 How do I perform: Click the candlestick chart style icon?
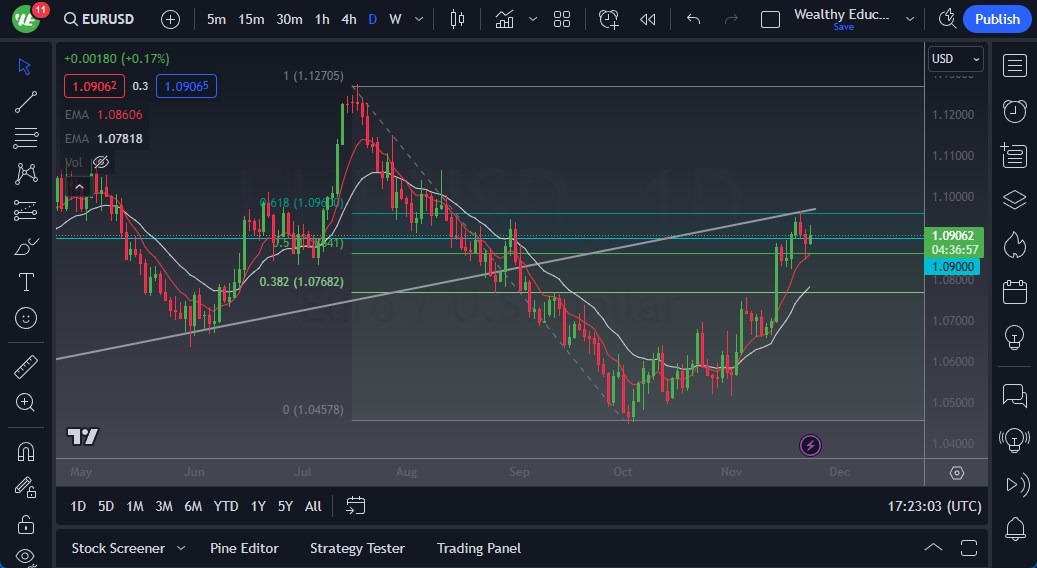click(458, 19)
